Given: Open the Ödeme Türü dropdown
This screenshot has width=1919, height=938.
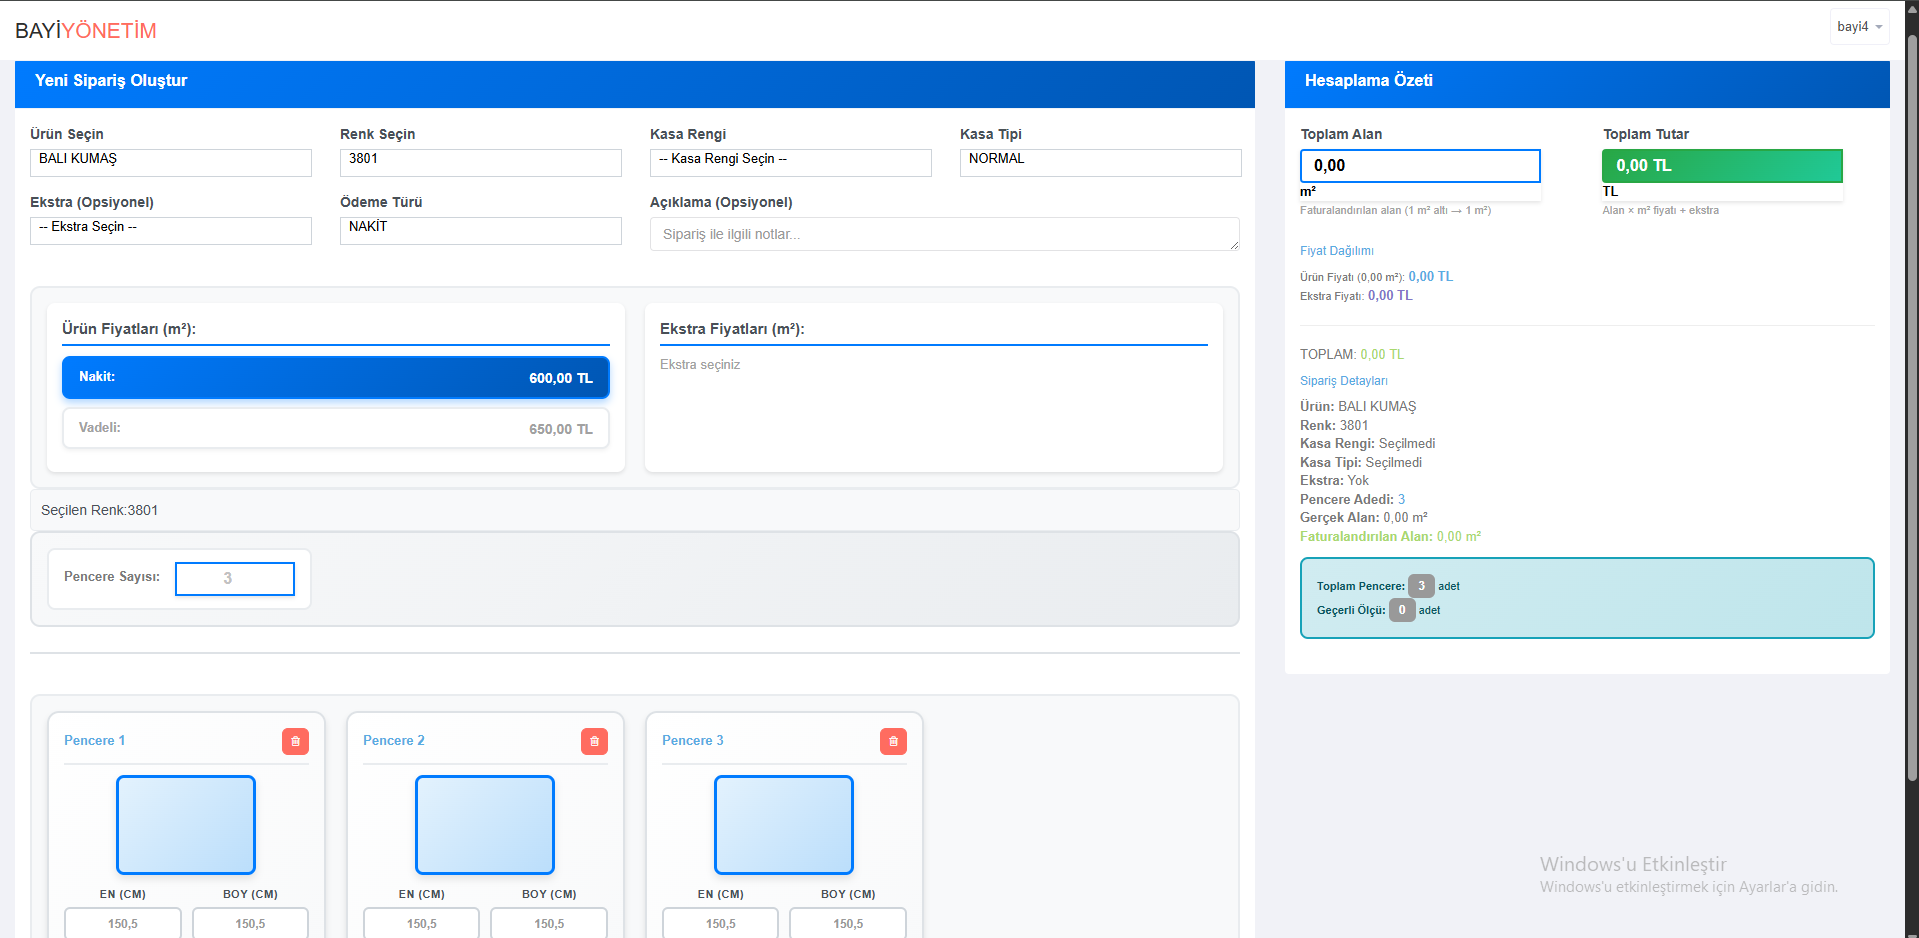Looking at the screenshot, I should (481, 230).
